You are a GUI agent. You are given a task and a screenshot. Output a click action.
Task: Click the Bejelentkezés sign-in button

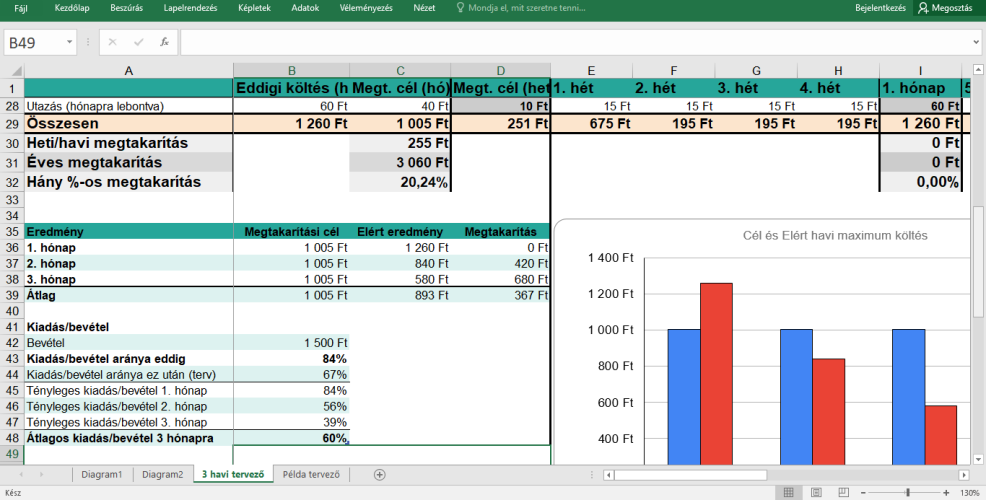click(x=880, y=8)
